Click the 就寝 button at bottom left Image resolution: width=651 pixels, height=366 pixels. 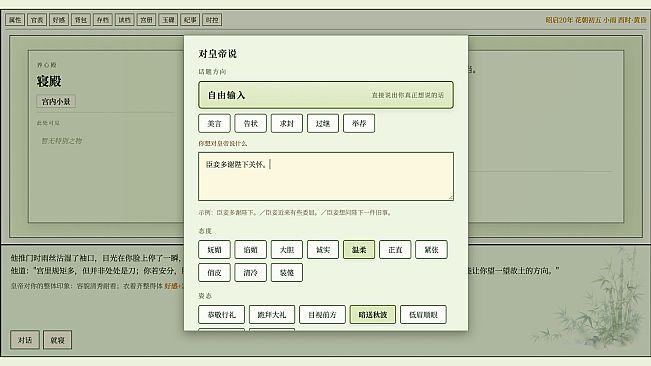coord(57,340)
